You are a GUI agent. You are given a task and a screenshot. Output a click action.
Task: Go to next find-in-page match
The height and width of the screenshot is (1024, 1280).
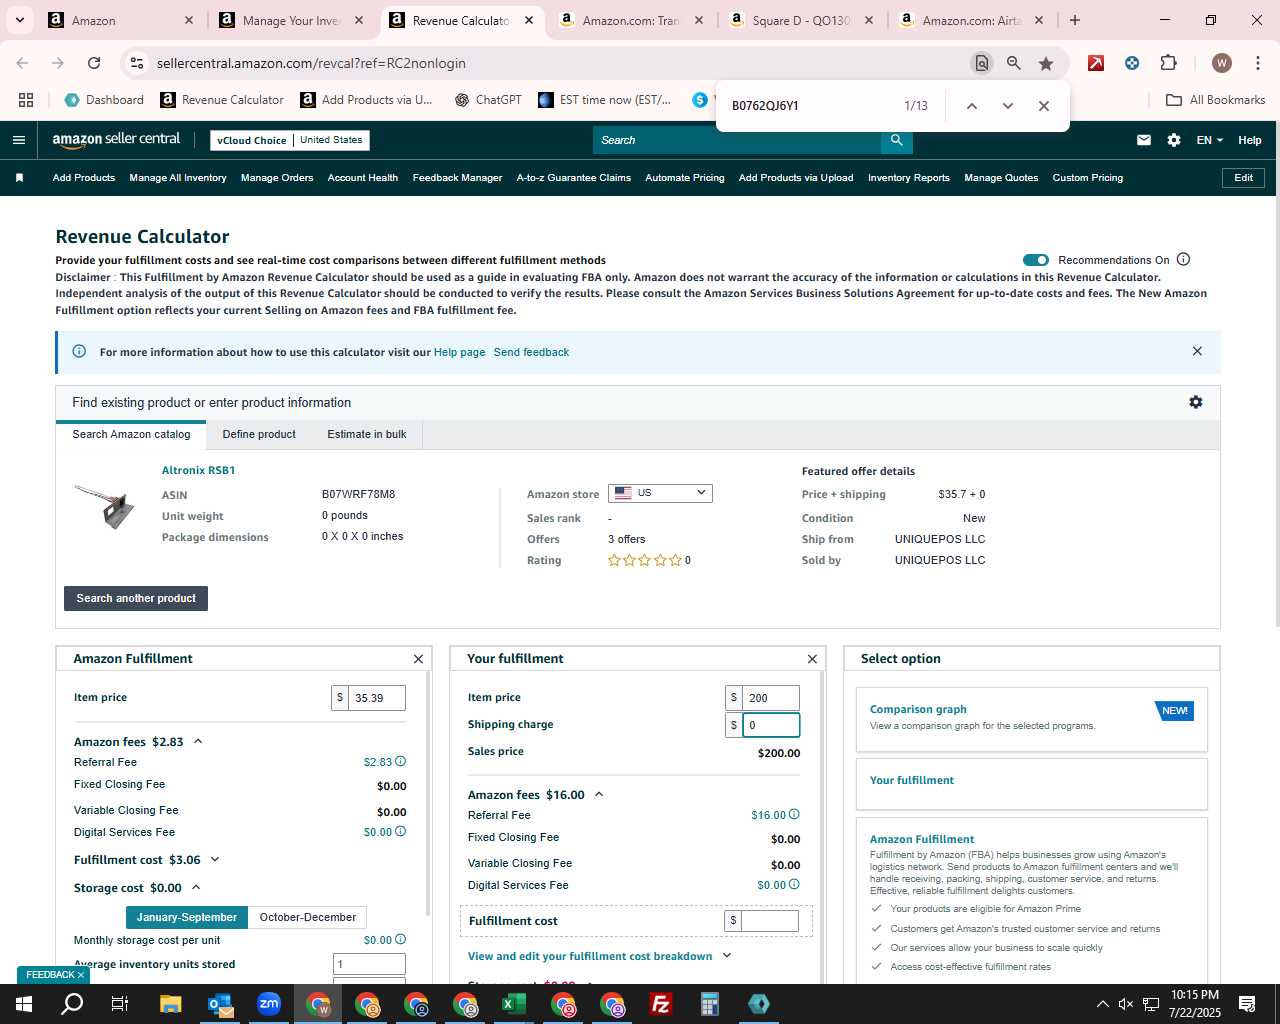point(1008,106)
